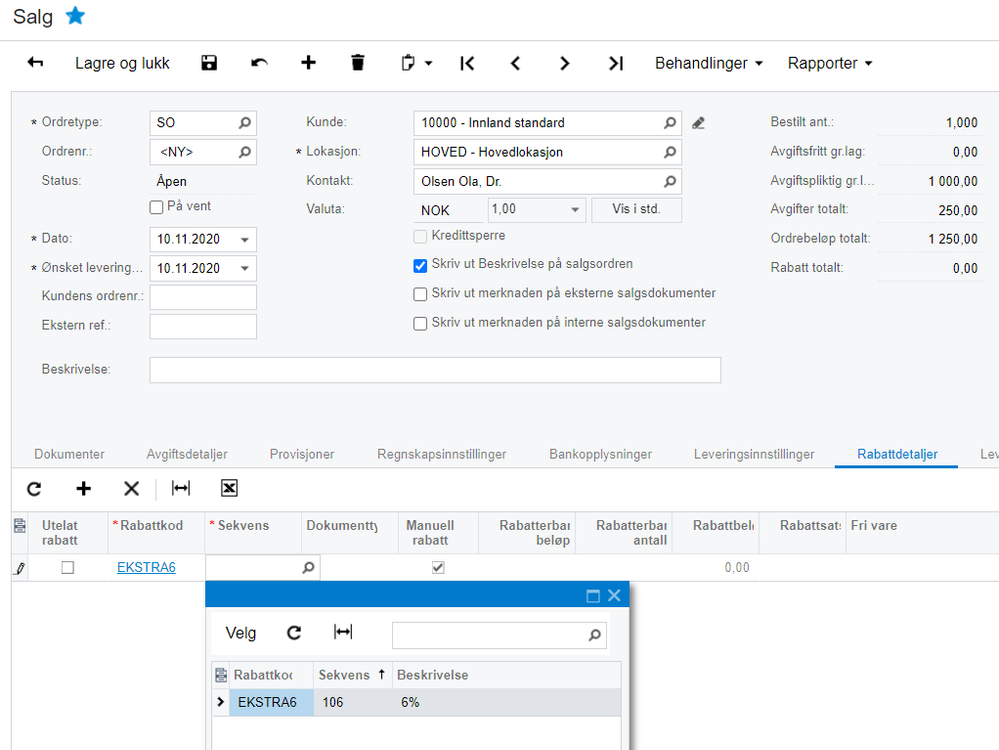
Task: Uncheck Skriv ut Beskrivelse på salgsordren
Action: point(421,265)
